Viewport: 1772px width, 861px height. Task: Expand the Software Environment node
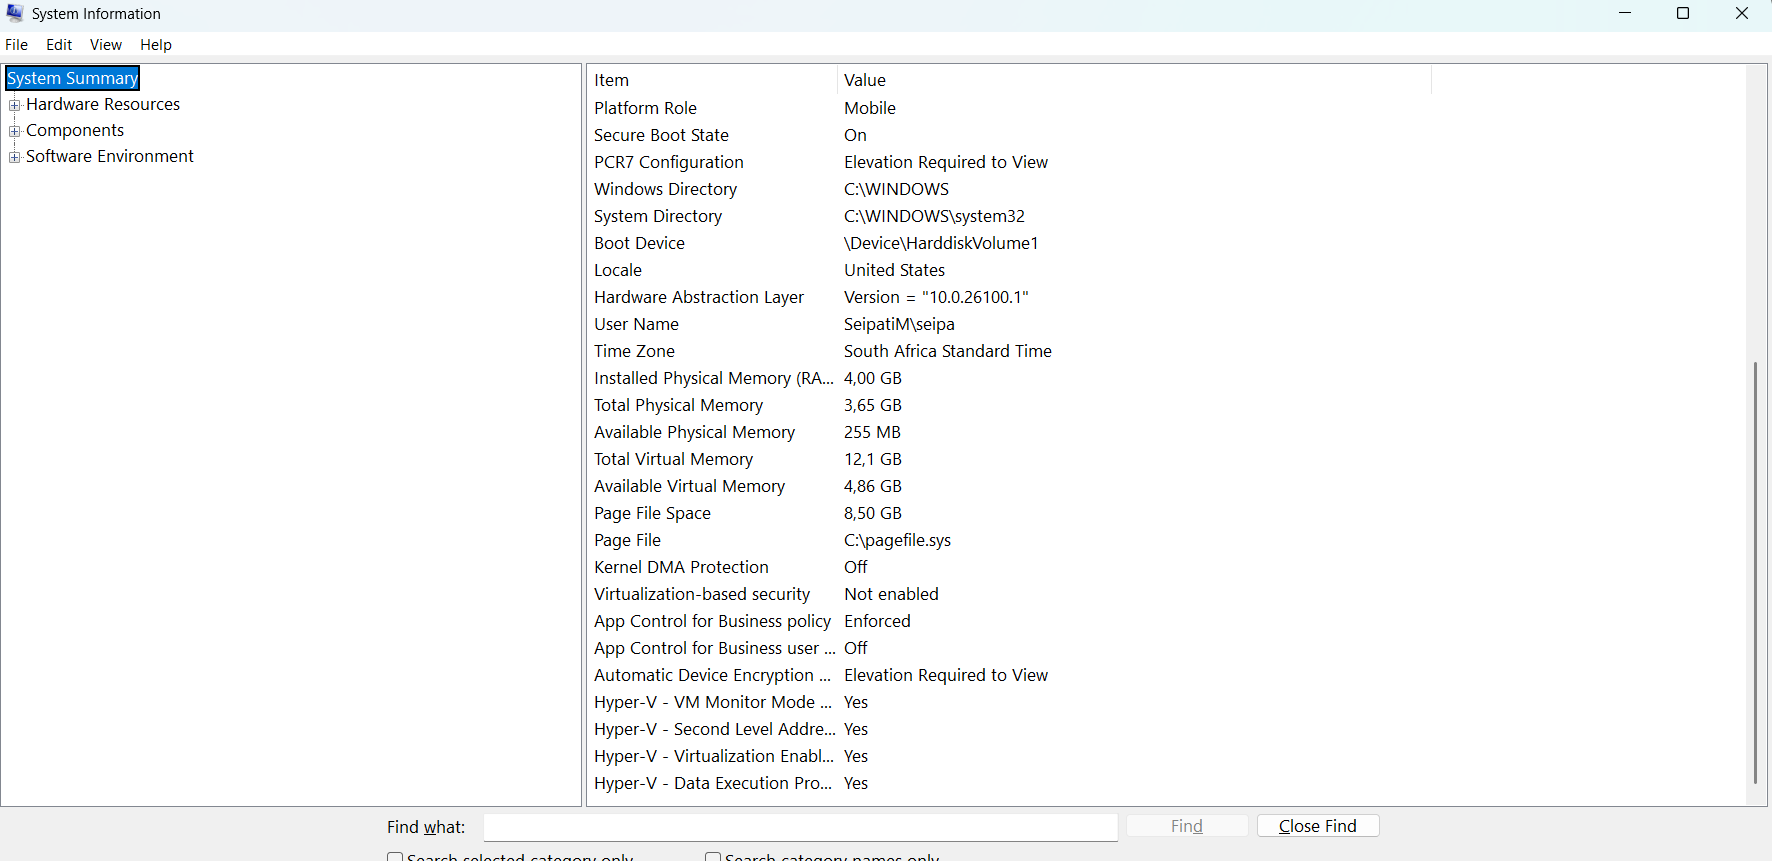15,157
